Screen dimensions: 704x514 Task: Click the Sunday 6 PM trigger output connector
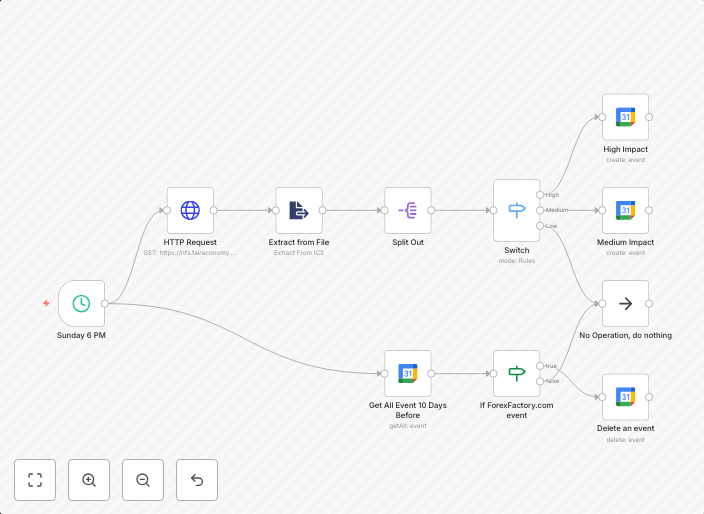(105, 303)
